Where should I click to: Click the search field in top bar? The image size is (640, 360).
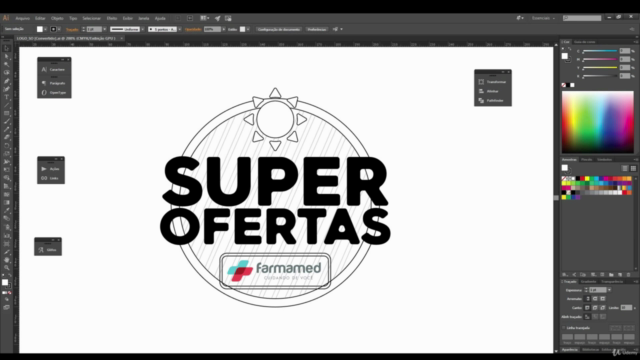(x=582, y=18)
